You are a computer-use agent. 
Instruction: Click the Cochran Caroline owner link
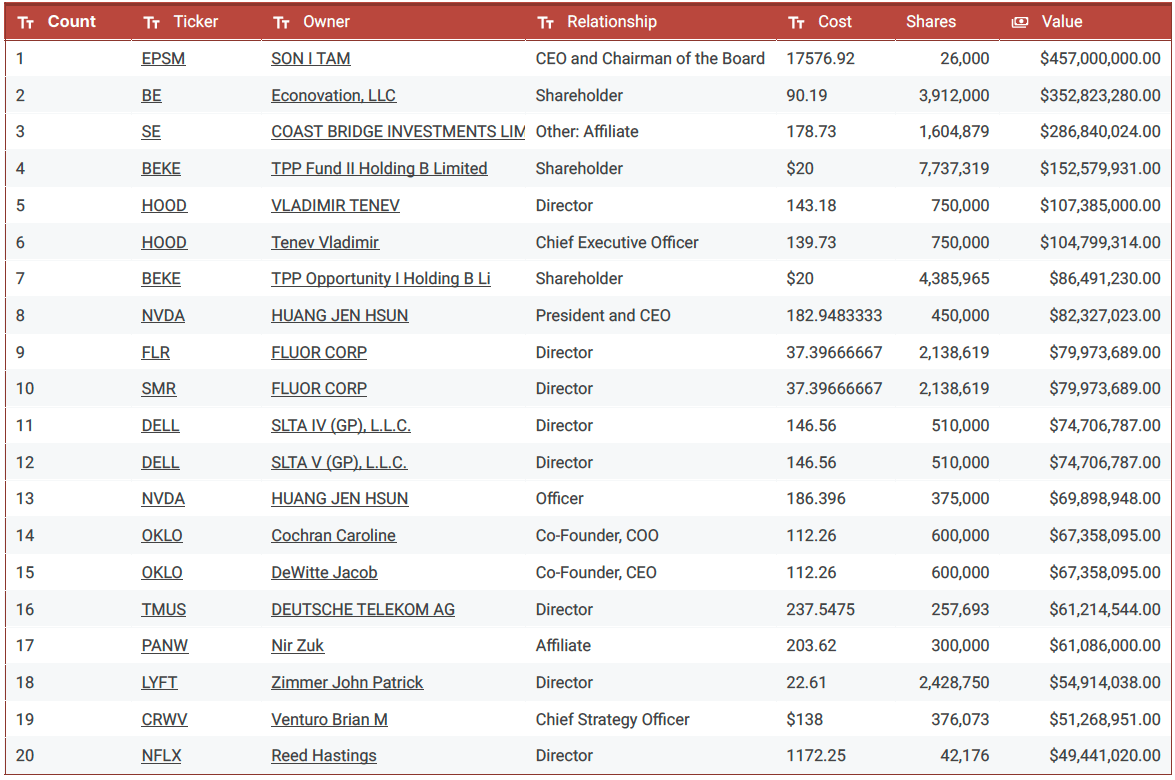333,536
